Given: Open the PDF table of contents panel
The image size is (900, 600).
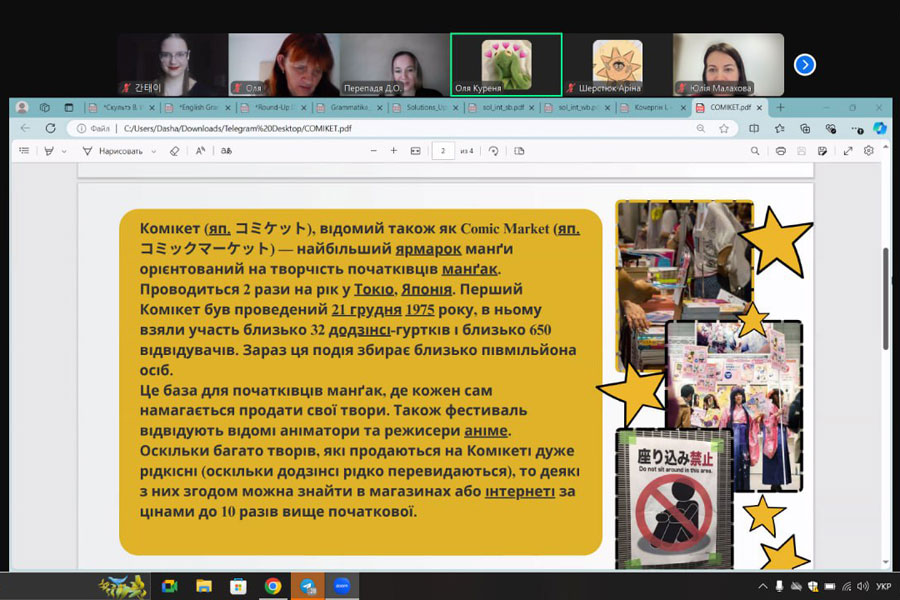Looking at the screenshot, I should coord(23,151).
